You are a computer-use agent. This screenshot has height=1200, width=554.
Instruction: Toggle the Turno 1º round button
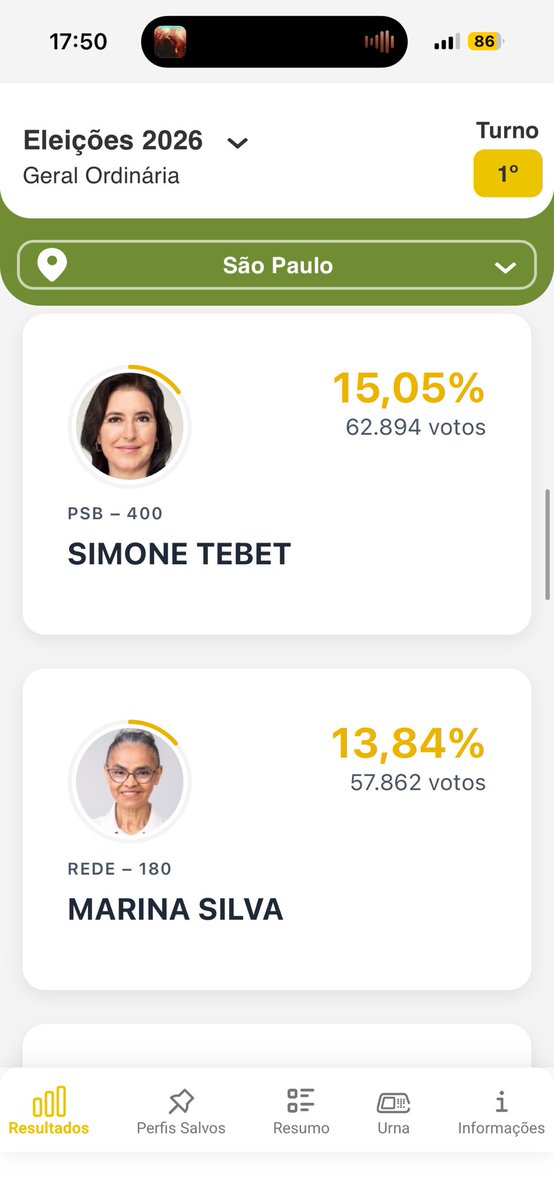click(508, 173)
